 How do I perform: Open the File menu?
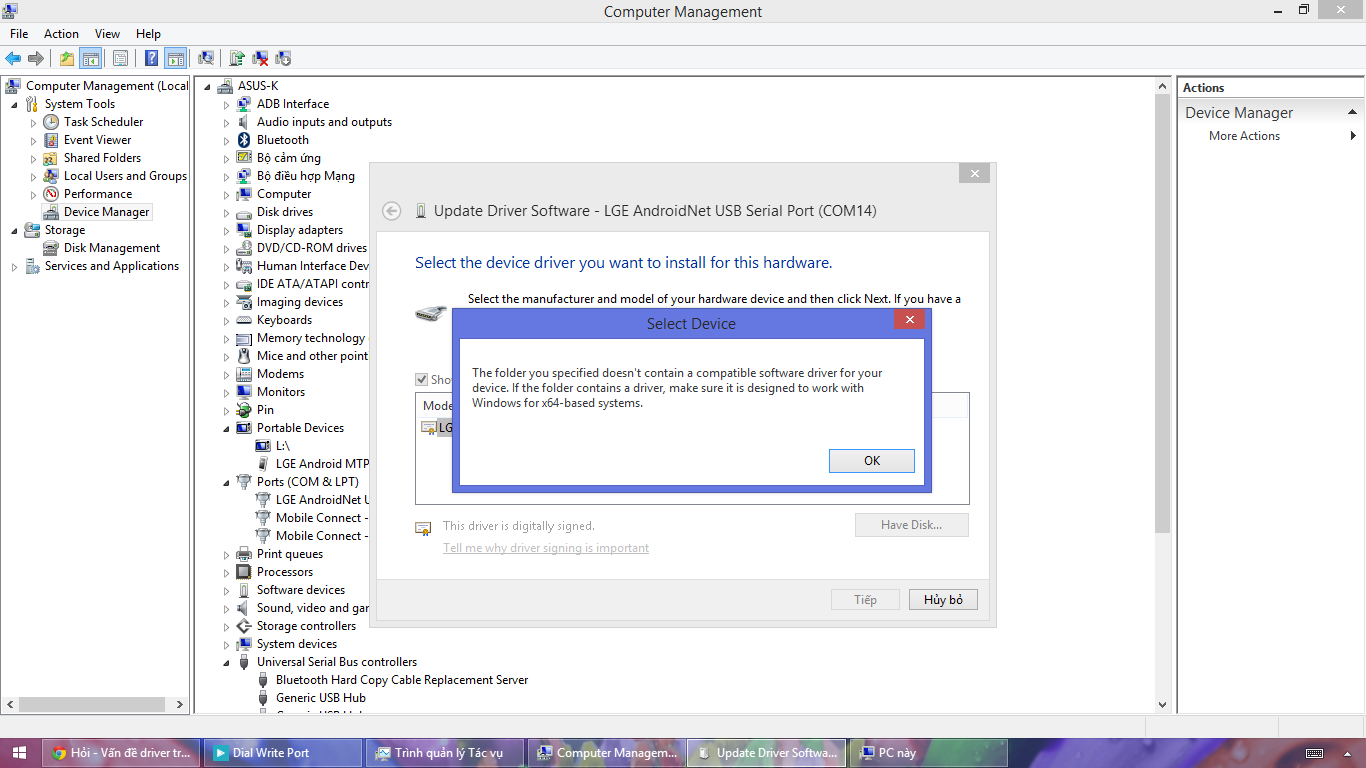19,34
